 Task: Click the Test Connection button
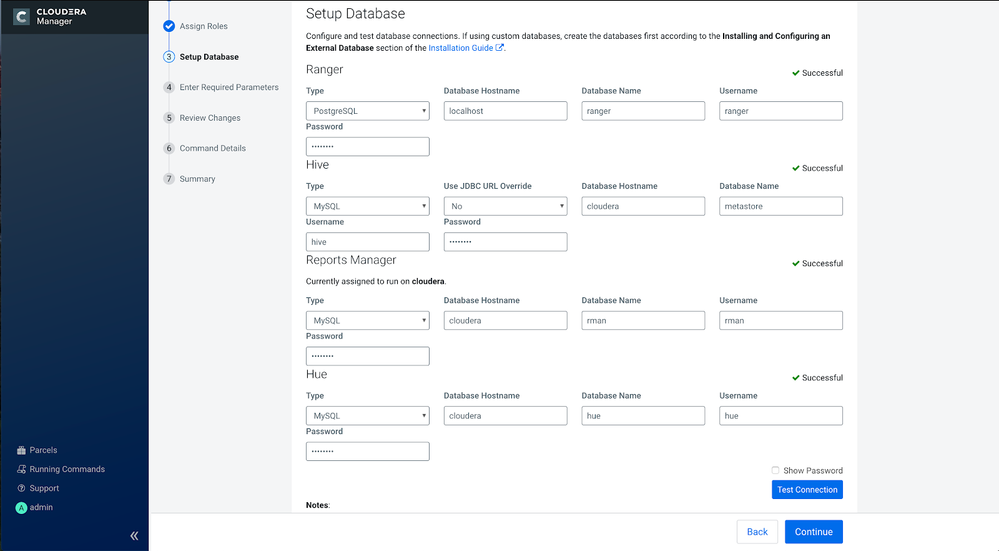coord(807,490)
